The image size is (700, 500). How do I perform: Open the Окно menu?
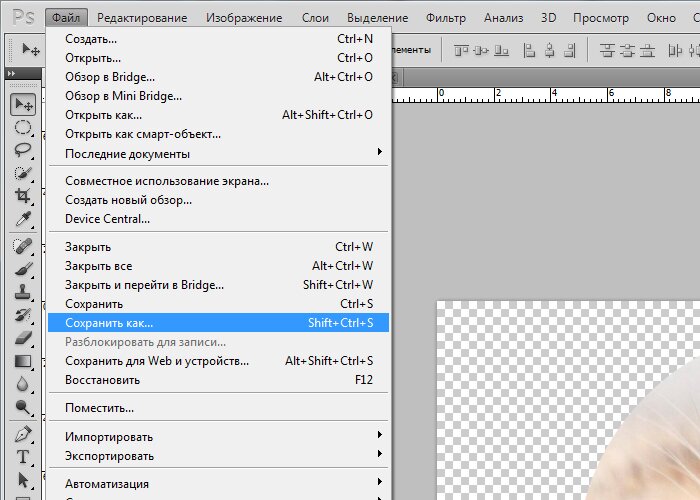(661, 18)
